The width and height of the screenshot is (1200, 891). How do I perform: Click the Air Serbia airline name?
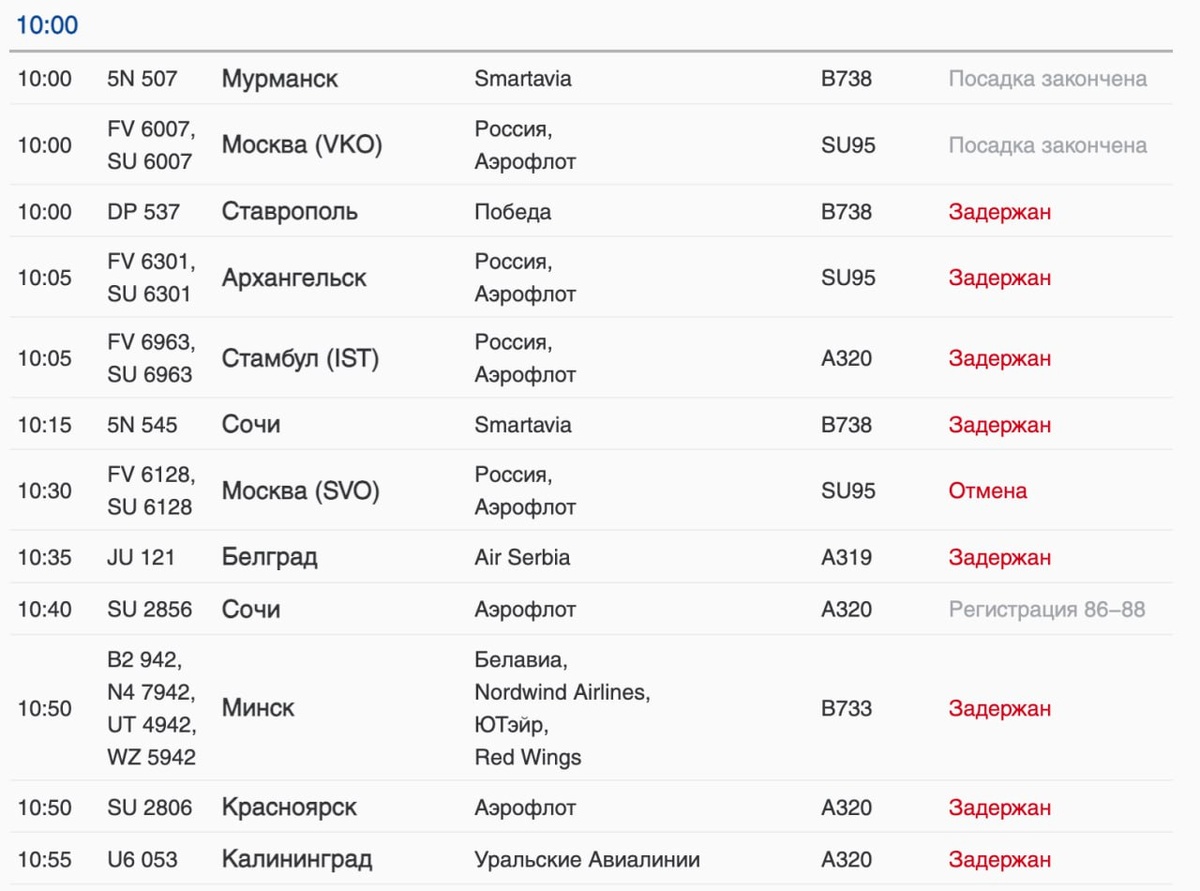pyautogui.click(x=522, y=557)
